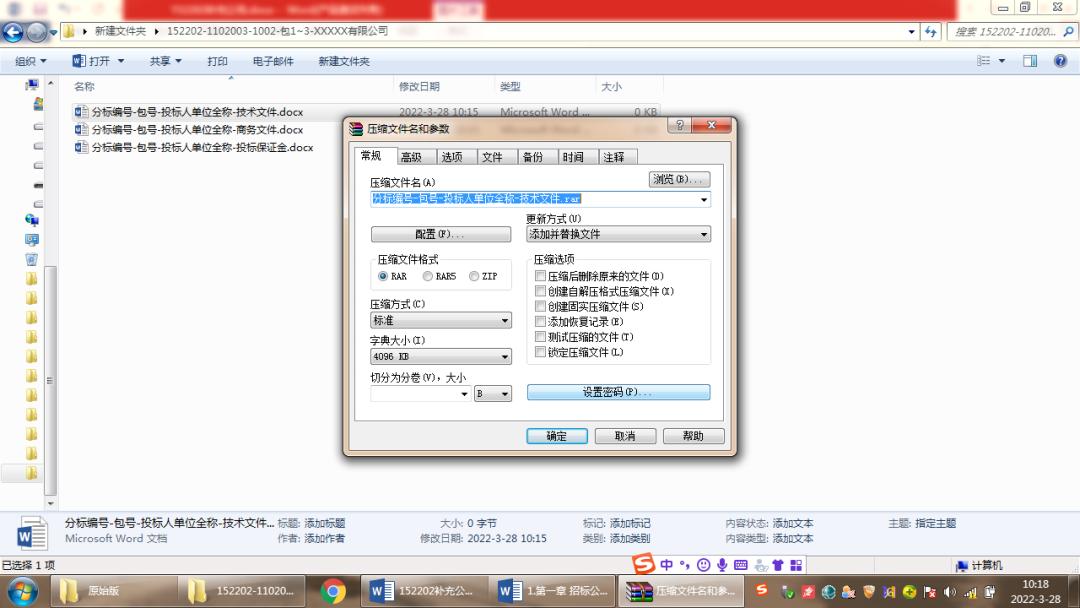Click the Control Panel icon in navigation pane

coord(32,240)
